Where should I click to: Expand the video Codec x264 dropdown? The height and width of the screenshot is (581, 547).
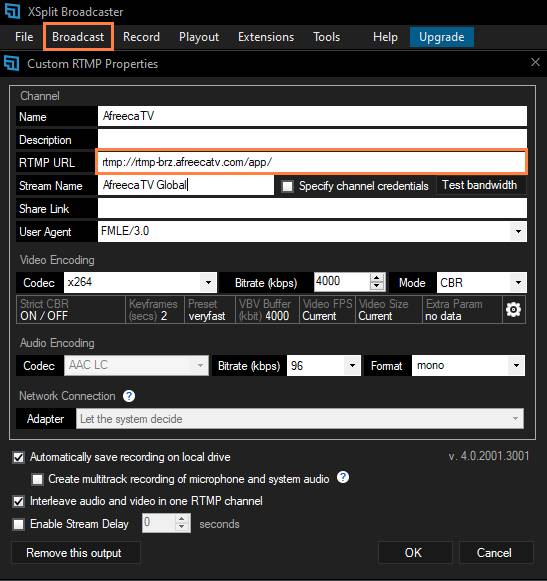[x=209, y=283]
